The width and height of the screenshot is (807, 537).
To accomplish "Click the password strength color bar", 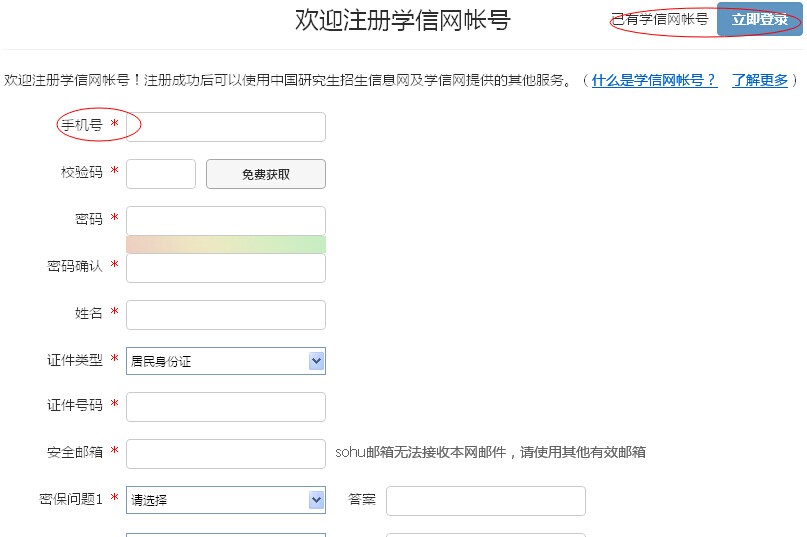I will tap(226, 244).
